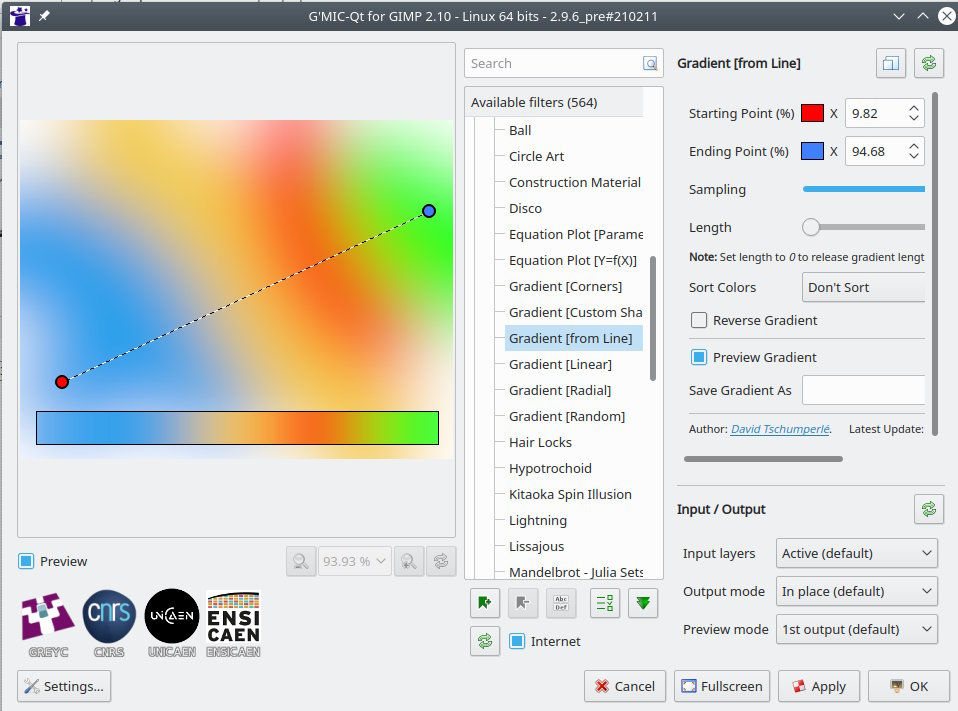The width and height of the screenshot is (958, 711).
Task: Open the Preview mode dropdown
Action: [x=857, y=629]
